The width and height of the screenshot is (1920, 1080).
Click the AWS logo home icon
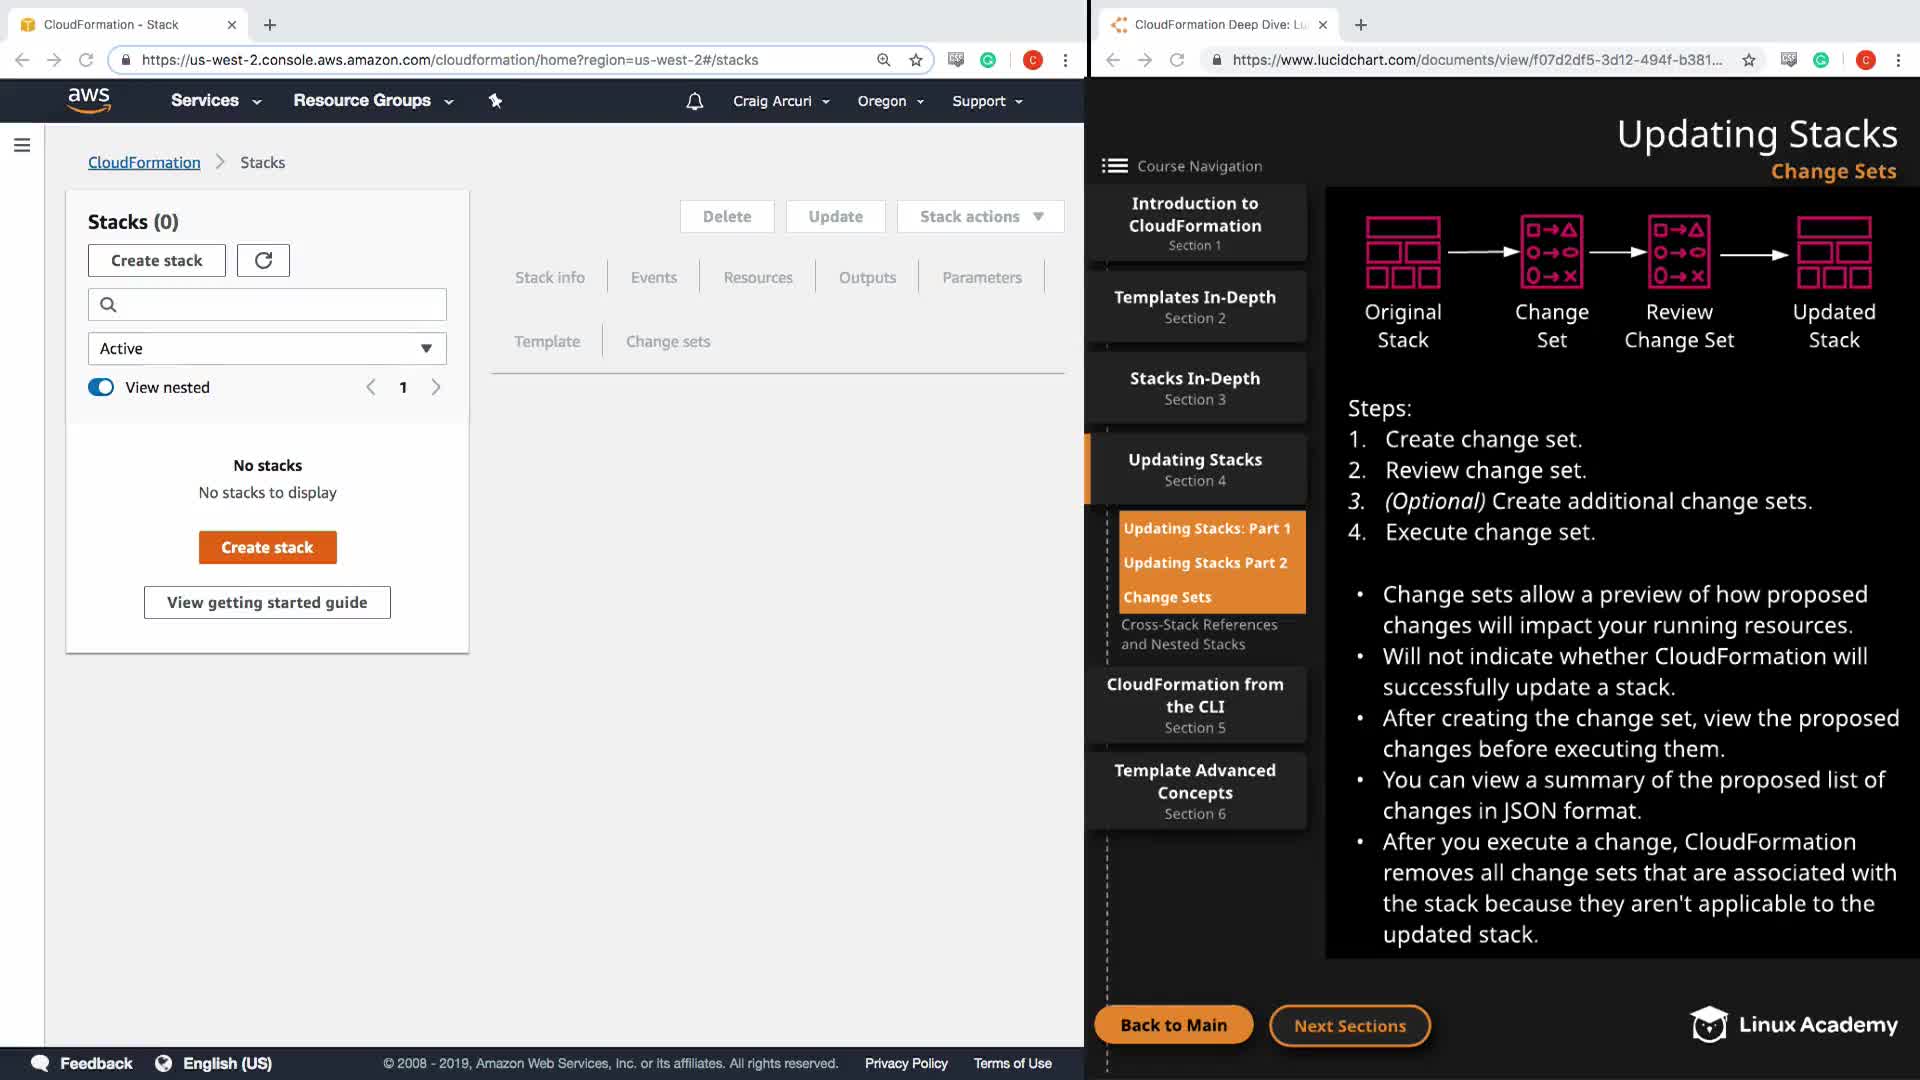pyautogui.click(x=89, y=100)
